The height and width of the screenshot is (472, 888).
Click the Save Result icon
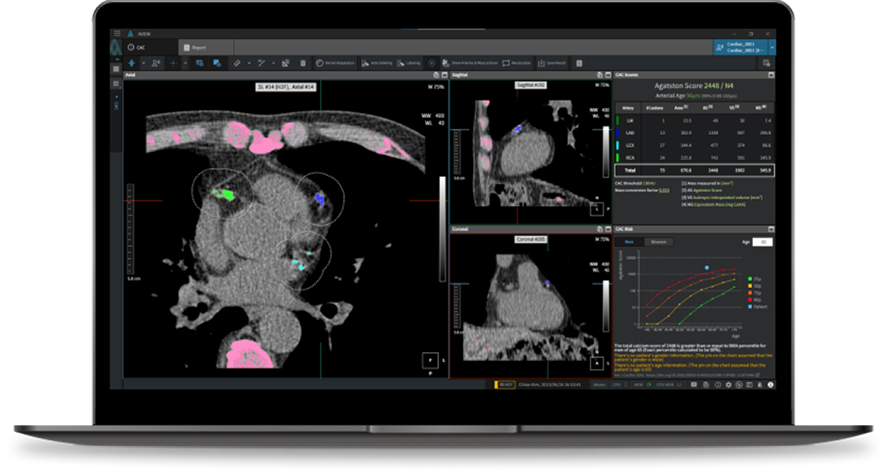[x=543, y=63]
